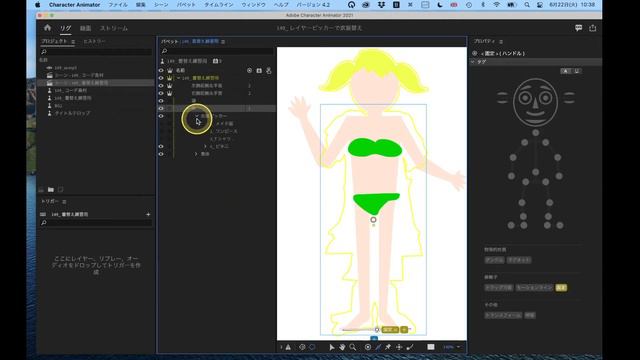
Task: Click the circular target icon in layer header
Action: tap(249, 70)
